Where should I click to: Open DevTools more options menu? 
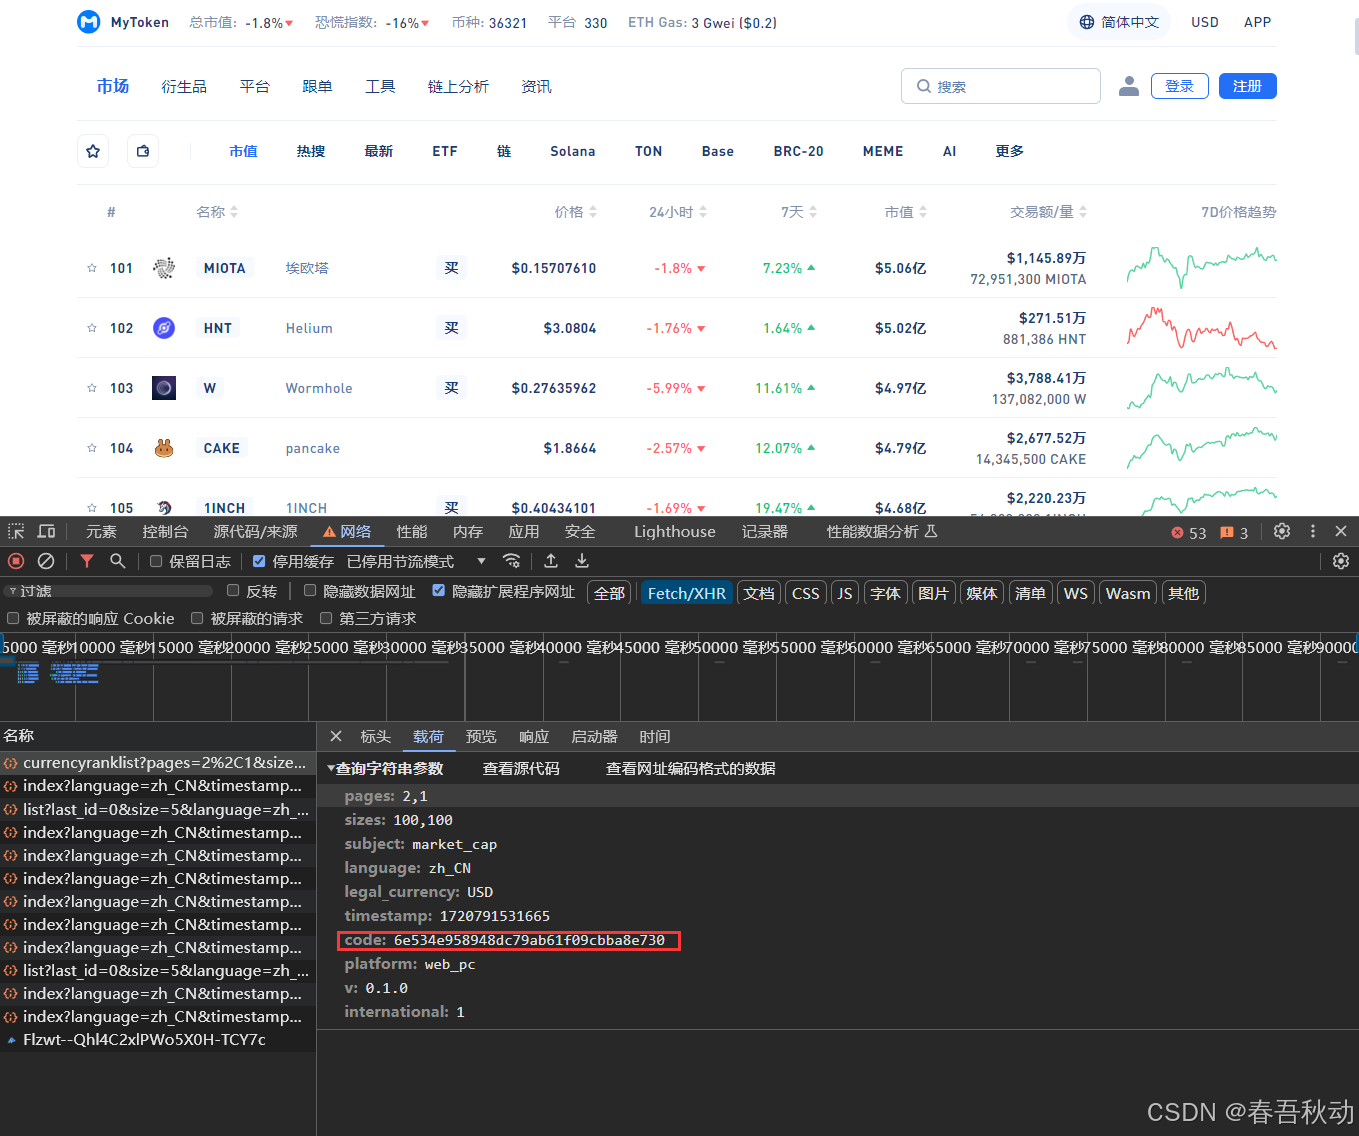tap(1313, 531)
